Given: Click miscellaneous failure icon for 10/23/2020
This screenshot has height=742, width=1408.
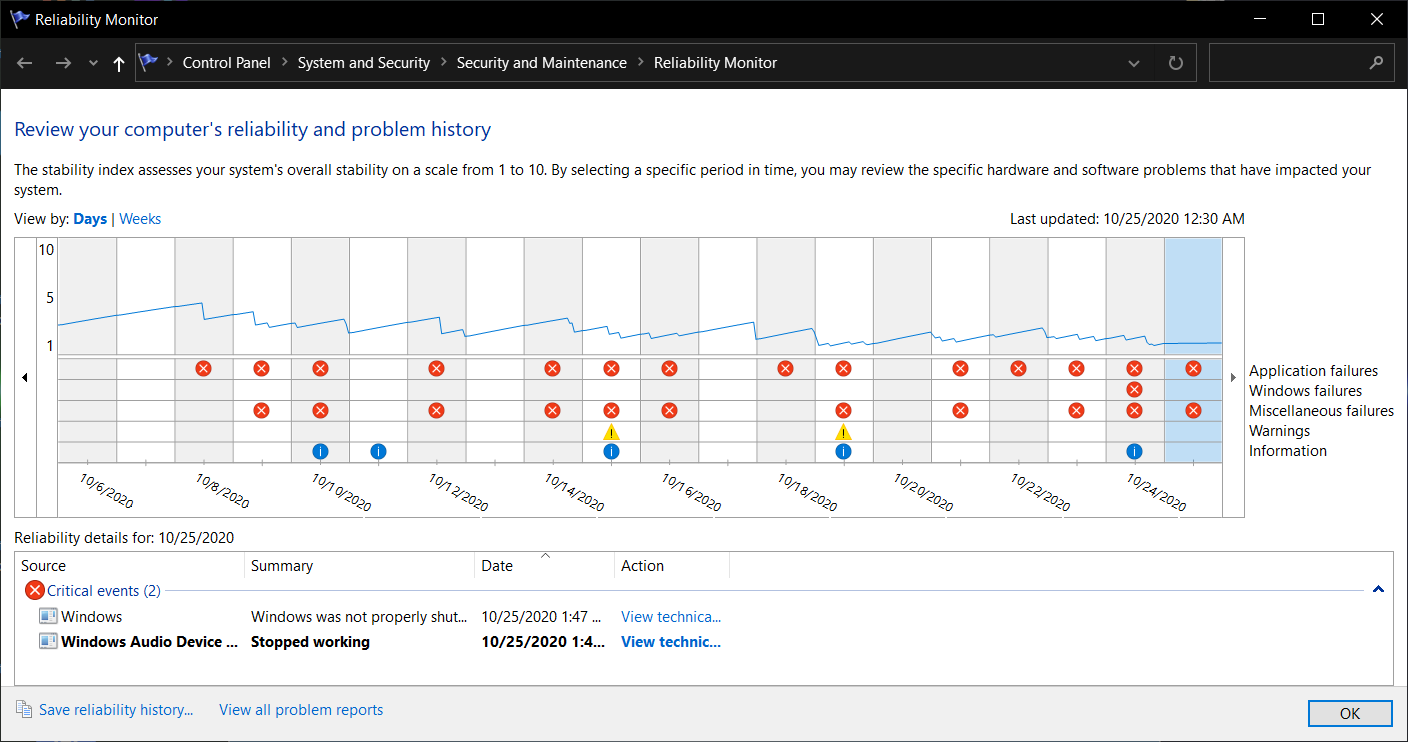Looking at the screenshot, I should [1076, 410].
